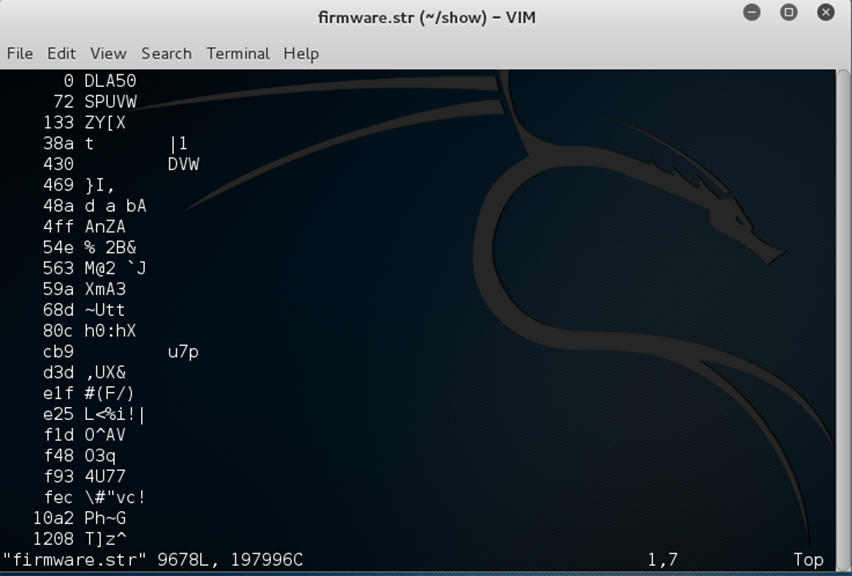Viewport: 852px width, 576px height.
Task: Click the u7p string at offset cb9
Action: click(184, 352)
